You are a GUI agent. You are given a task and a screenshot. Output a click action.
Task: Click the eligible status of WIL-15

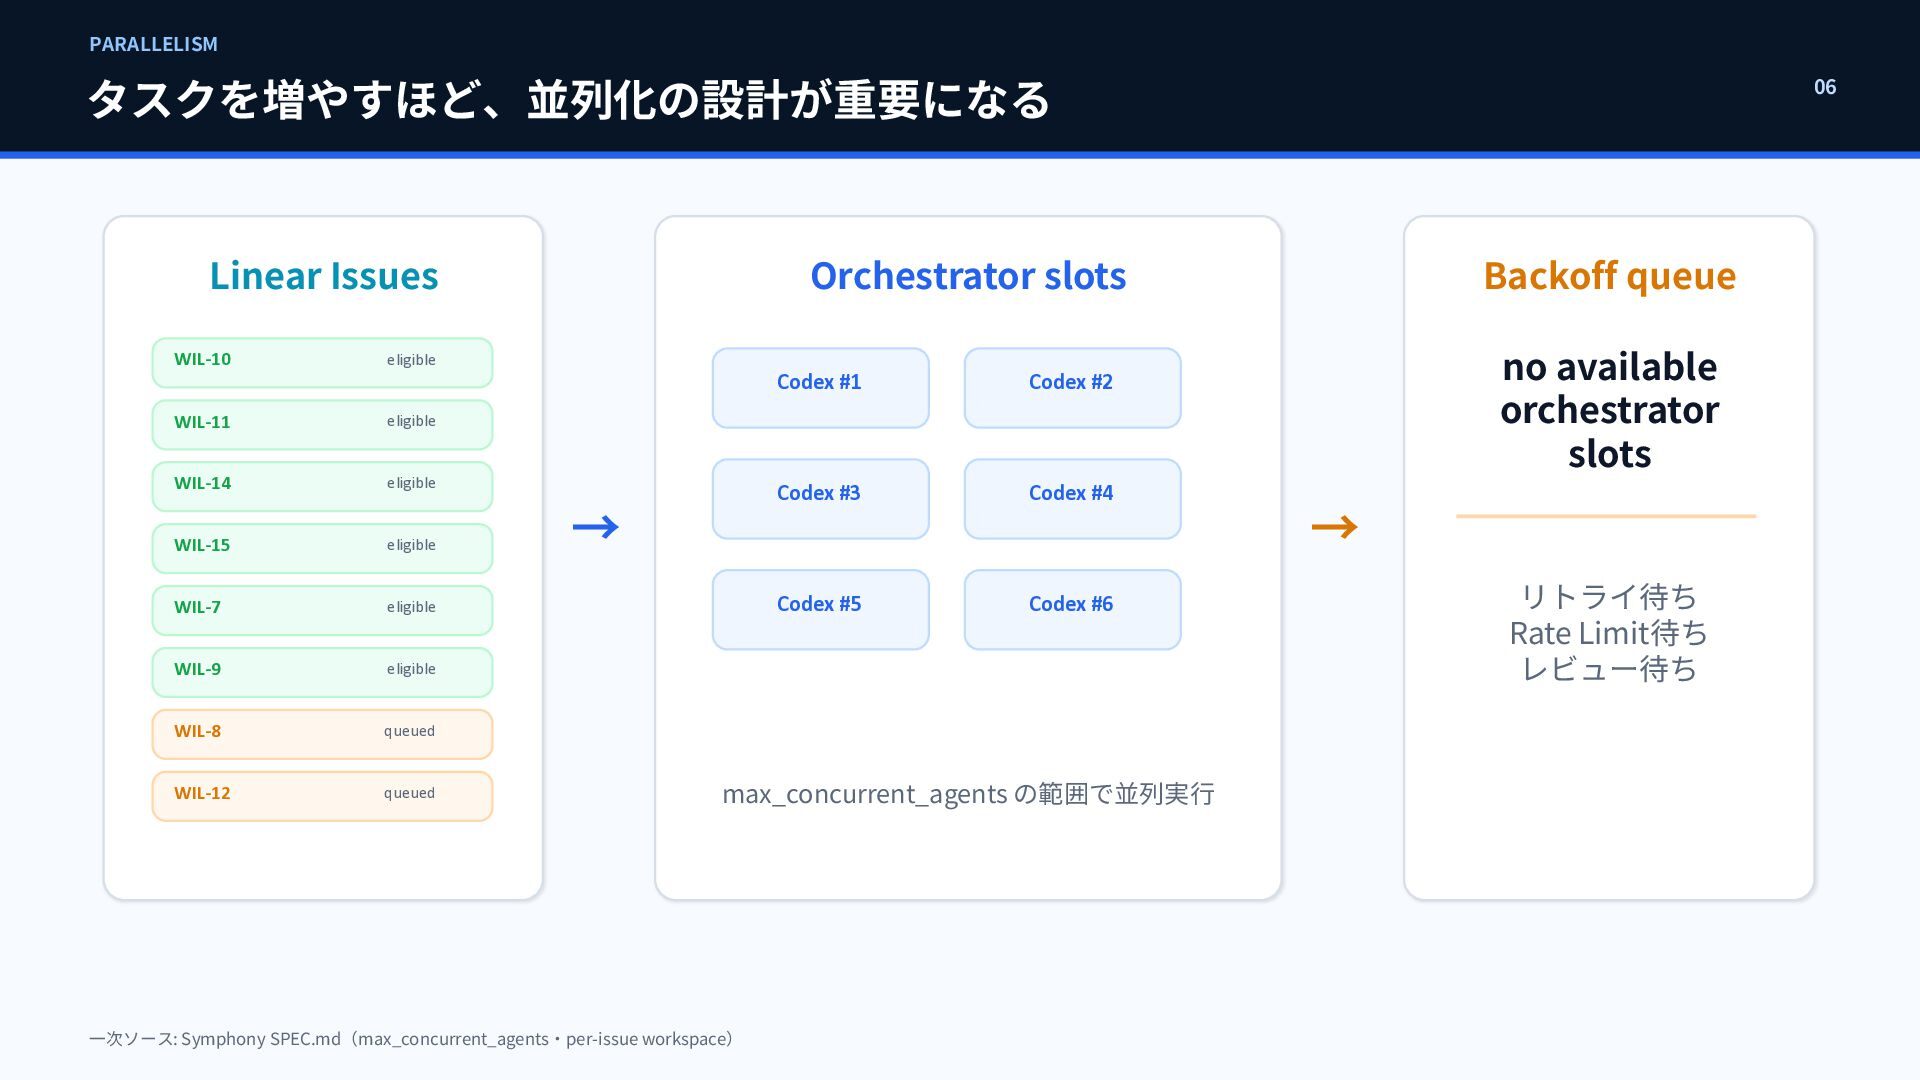pyautogui.click(x=411, y=545)
